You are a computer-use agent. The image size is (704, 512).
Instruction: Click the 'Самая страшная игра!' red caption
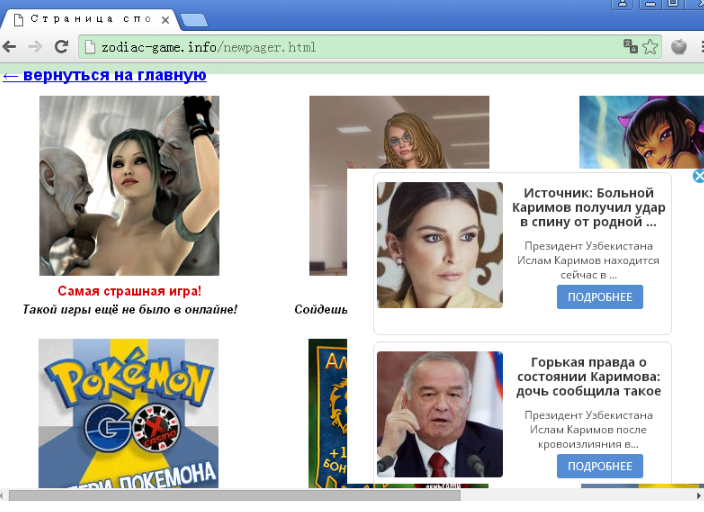[x=129, y=291]
